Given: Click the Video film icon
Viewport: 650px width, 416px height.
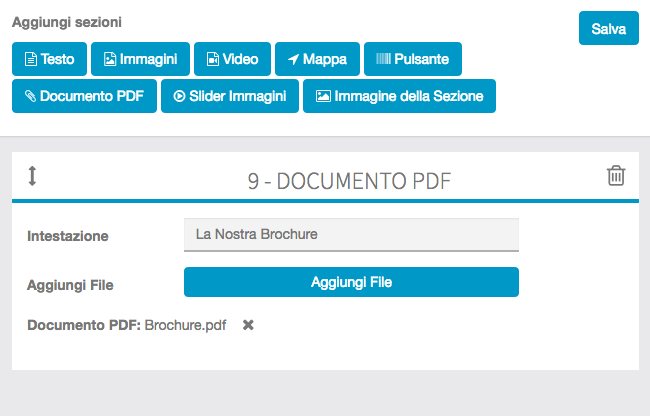Looking at the screenshot, I should click(213, 59).
